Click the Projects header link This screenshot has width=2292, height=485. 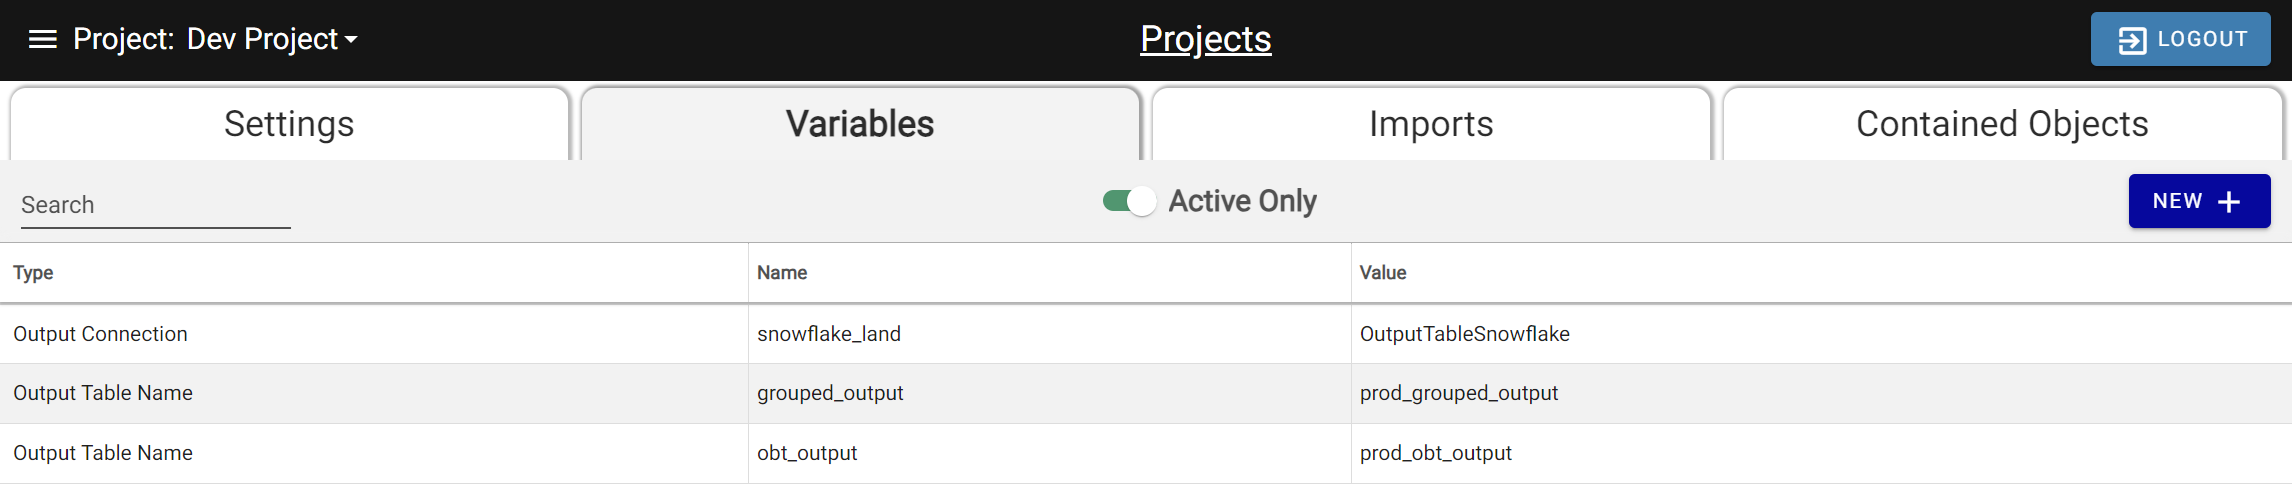[1206, 39]
